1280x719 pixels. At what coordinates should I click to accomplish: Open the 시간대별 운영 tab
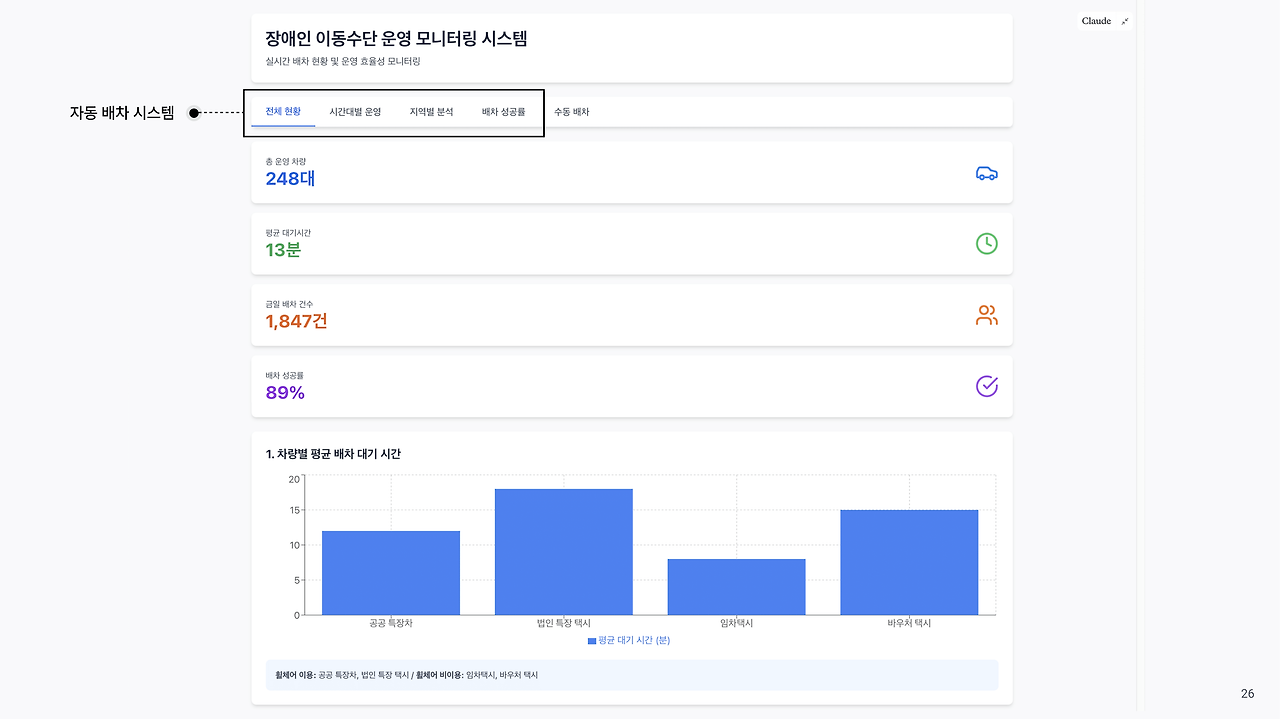355,112
